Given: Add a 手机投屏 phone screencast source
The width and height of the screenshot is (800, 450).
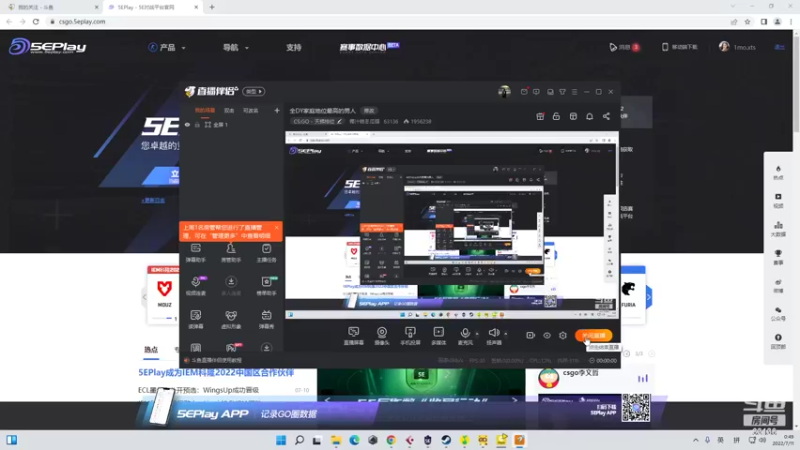Looking at the screenshot, I should point(410,336).
